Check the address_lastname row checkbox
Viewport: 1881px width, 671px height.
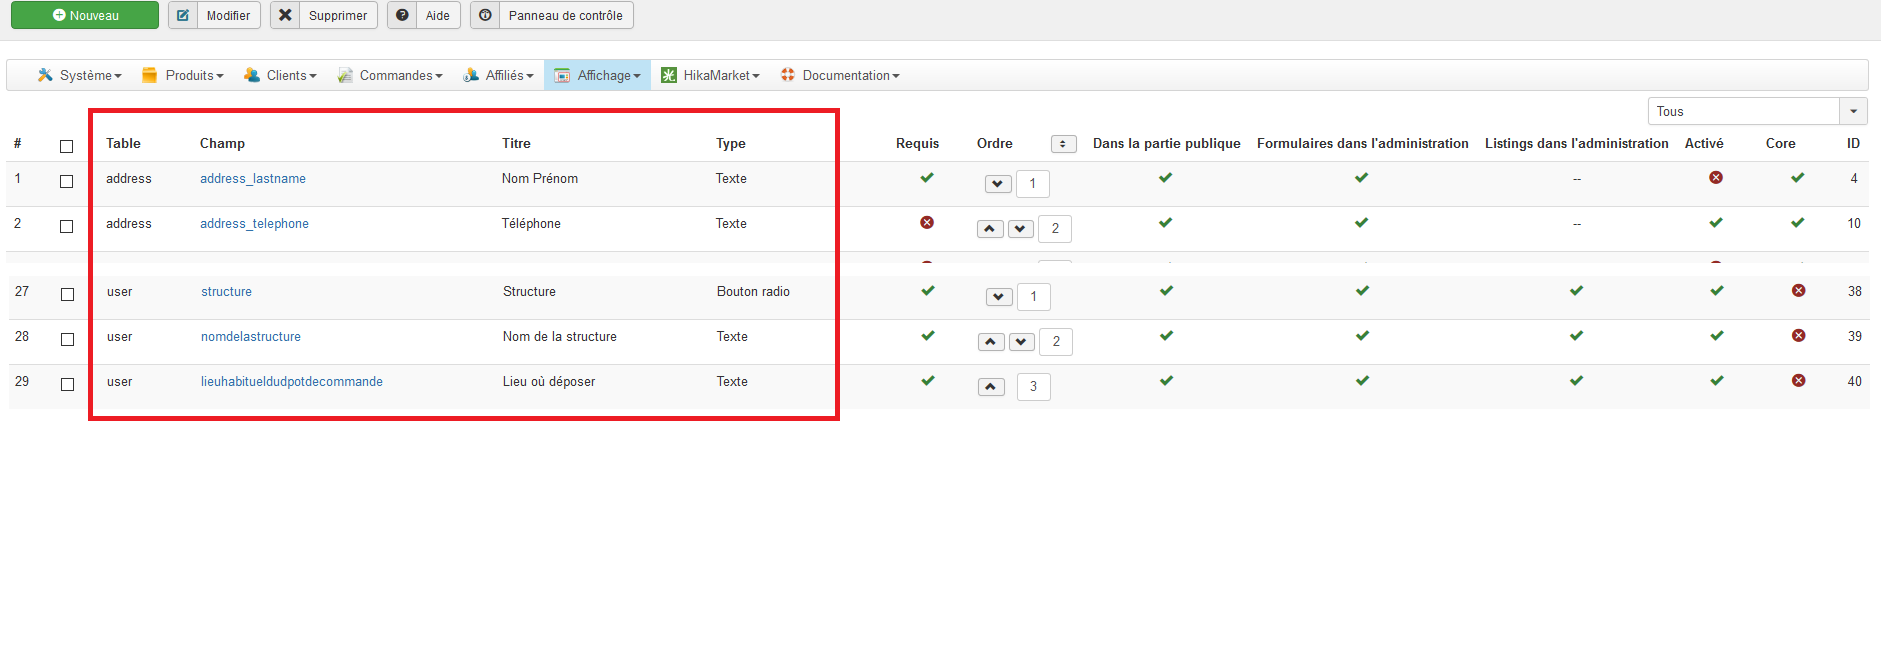(x=67, y=181)
